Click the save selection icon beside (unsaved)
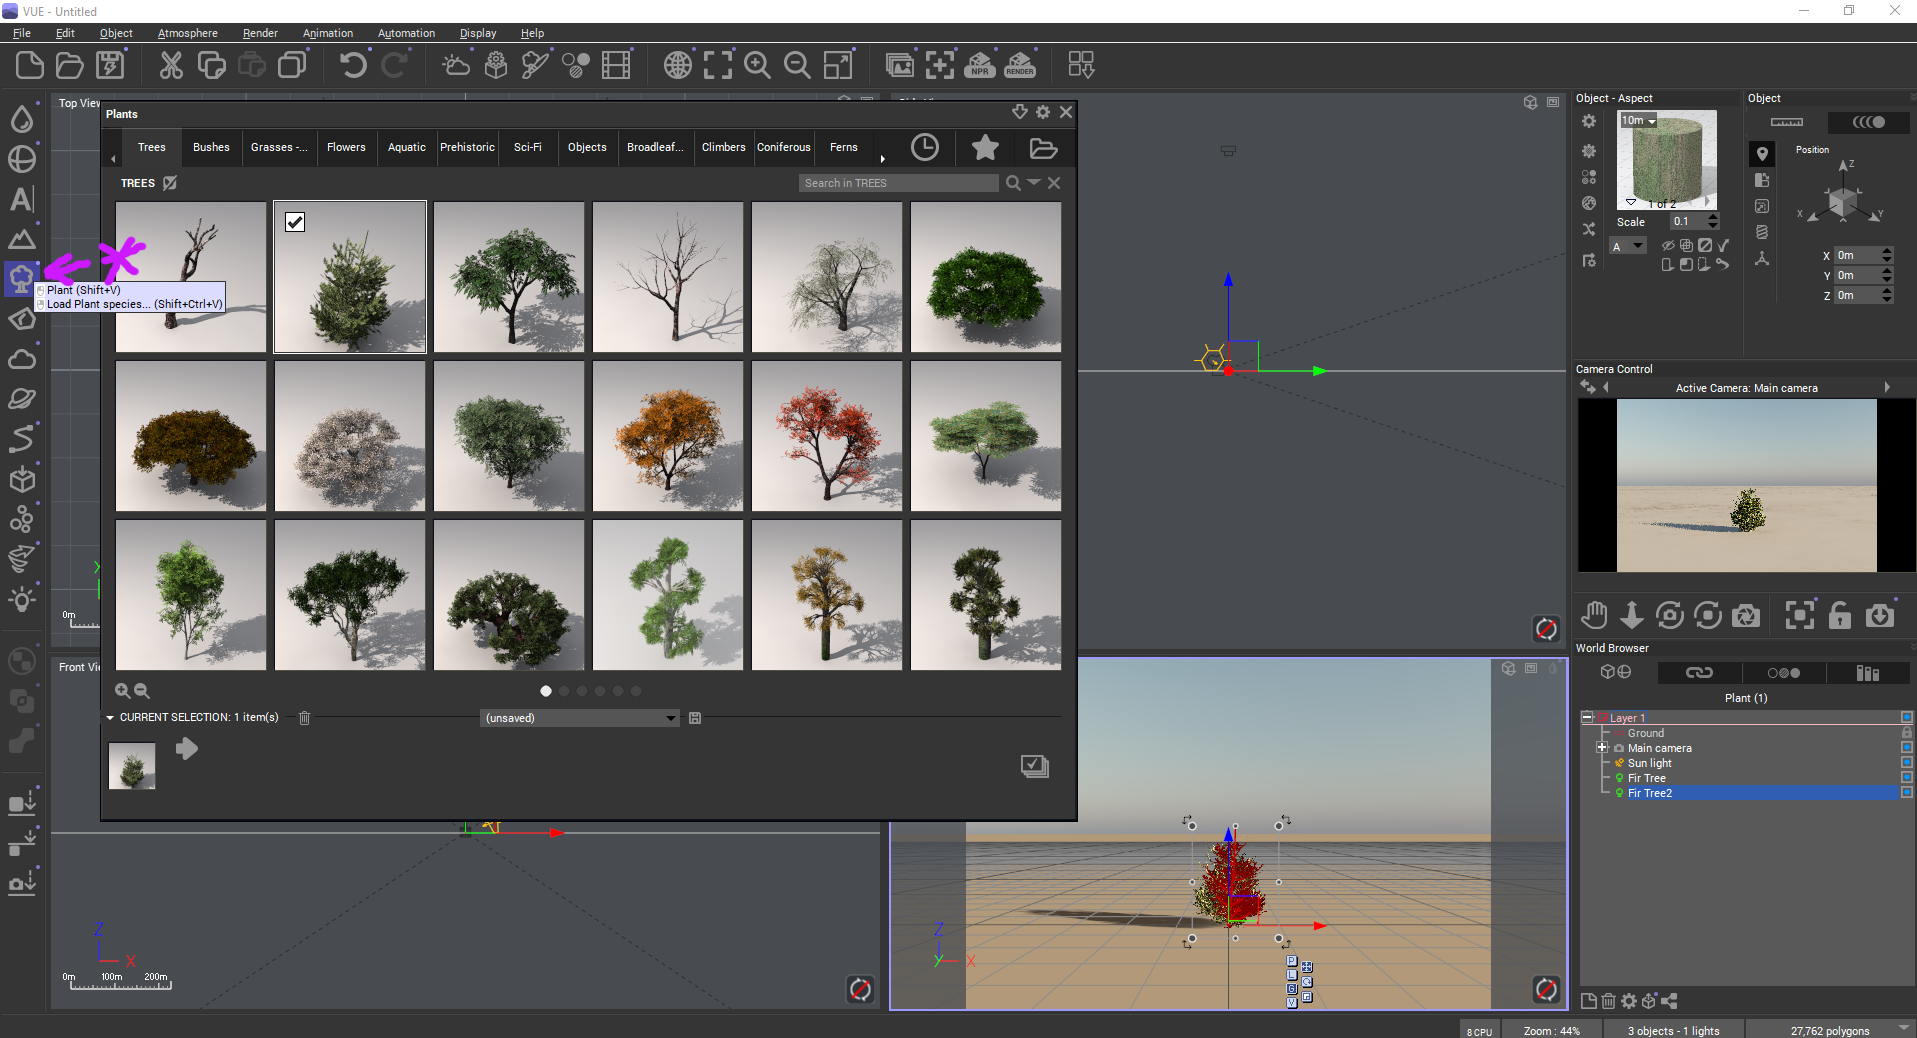Image resolution: width=1917 pixels, height=1038 pixels. coord(695,718)
